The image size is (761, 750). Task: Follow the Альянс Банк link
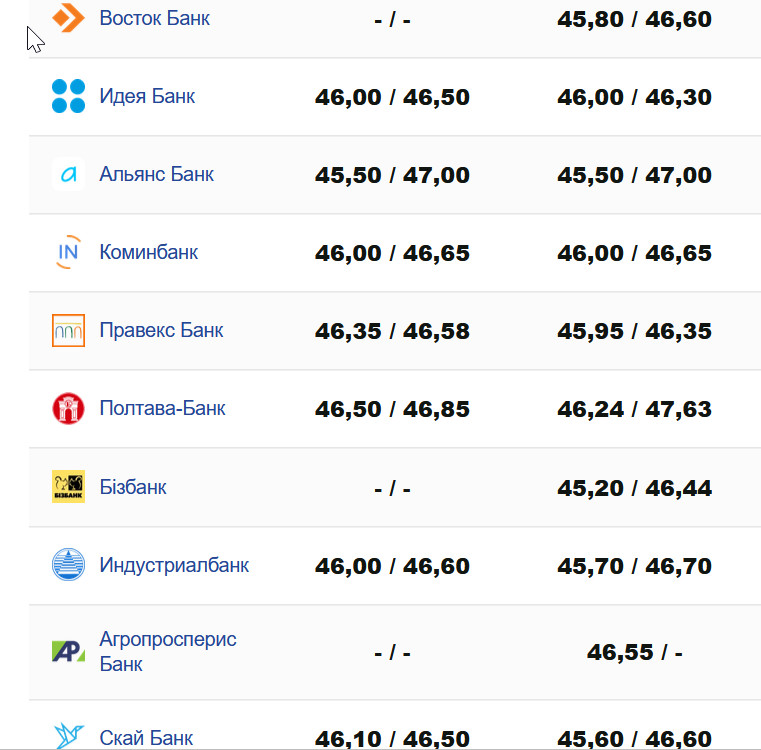[156, 174]
